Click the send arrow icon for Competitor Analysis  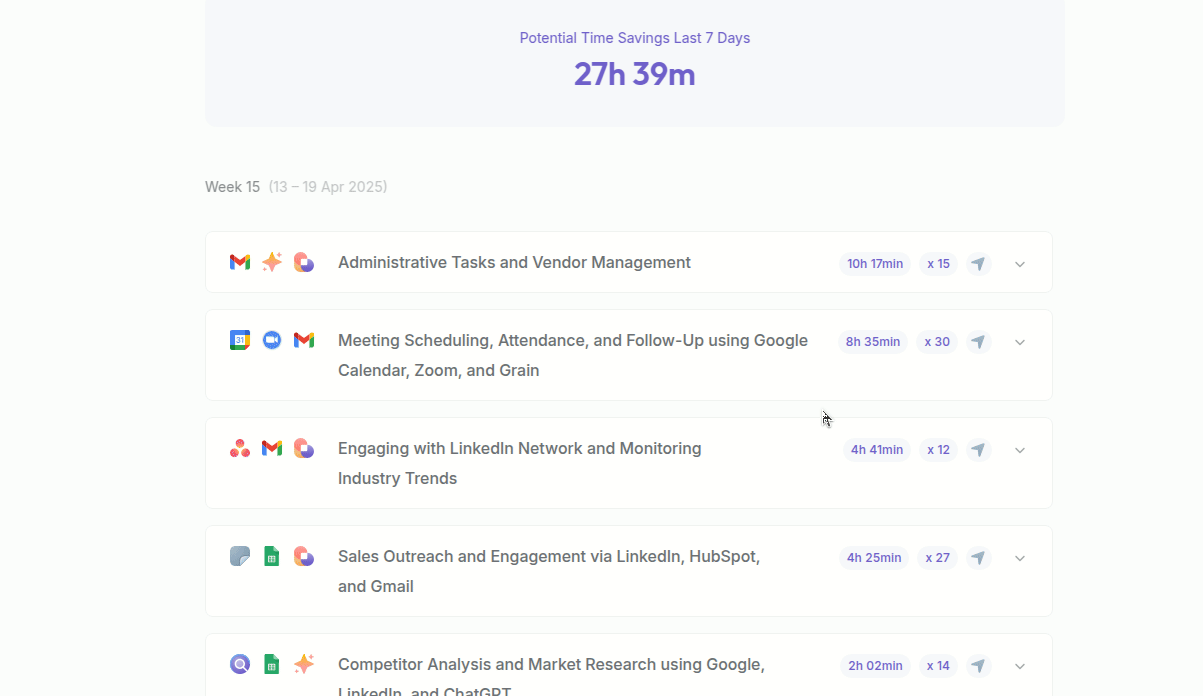tap(979, 666)
